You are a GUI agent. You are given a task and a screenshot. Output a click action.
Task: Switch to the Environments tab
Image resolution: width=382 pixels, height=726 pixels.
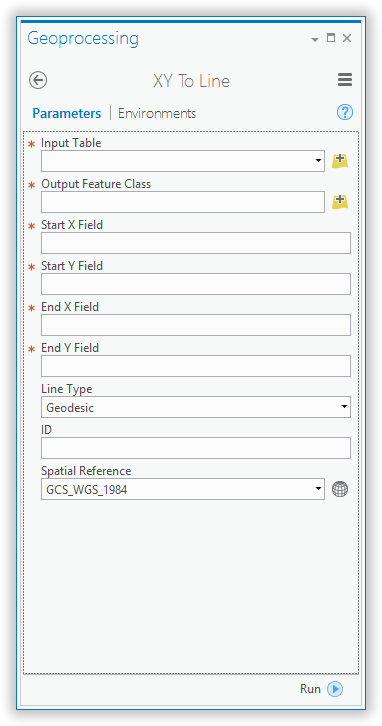point(157,113)
